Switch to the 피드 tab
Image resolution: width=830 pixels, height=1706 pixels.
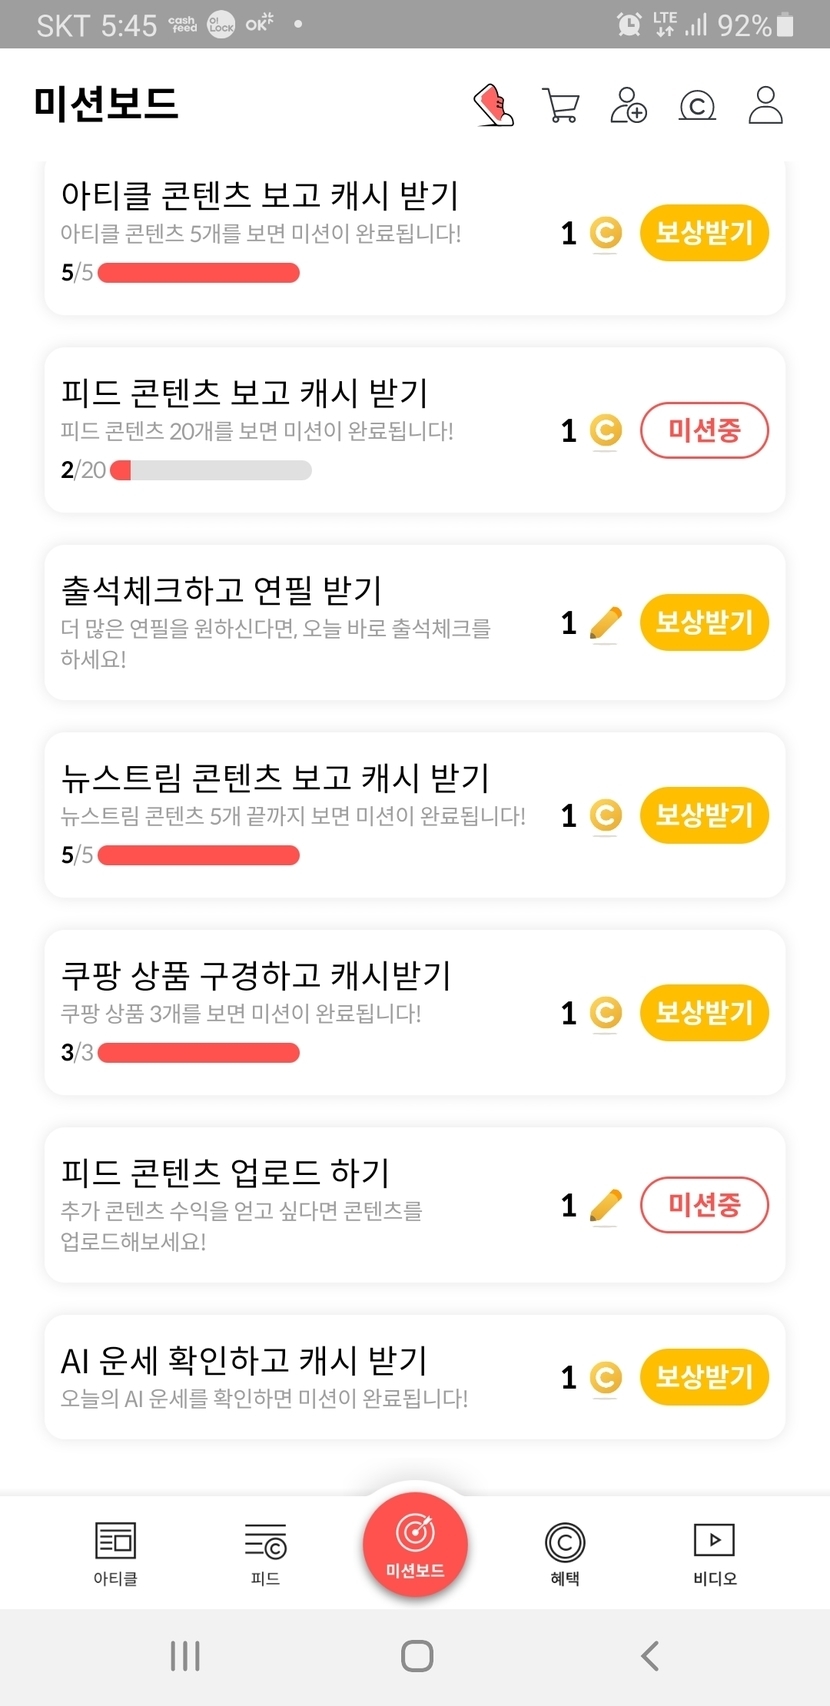[x=265, y=1554]
